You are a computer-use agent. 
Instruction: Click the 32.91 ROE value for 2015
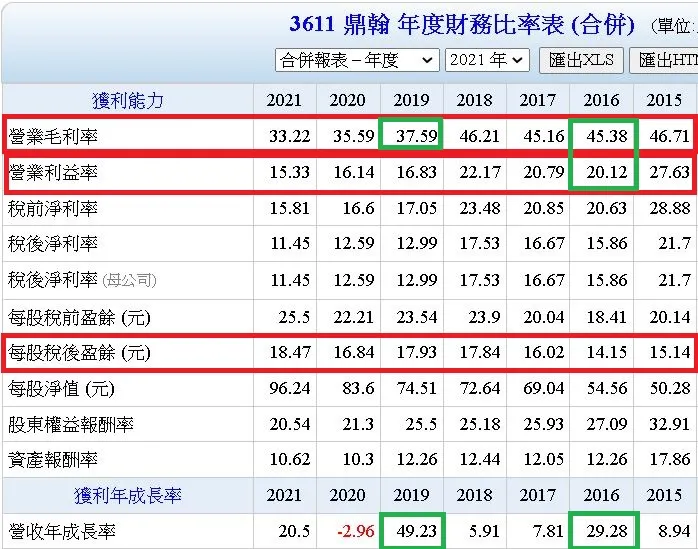[670, 424]
